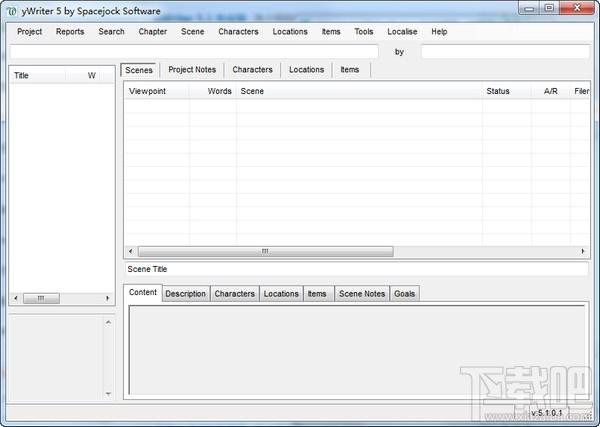
Task: Click the project title input field
Action: pos(194,52)
